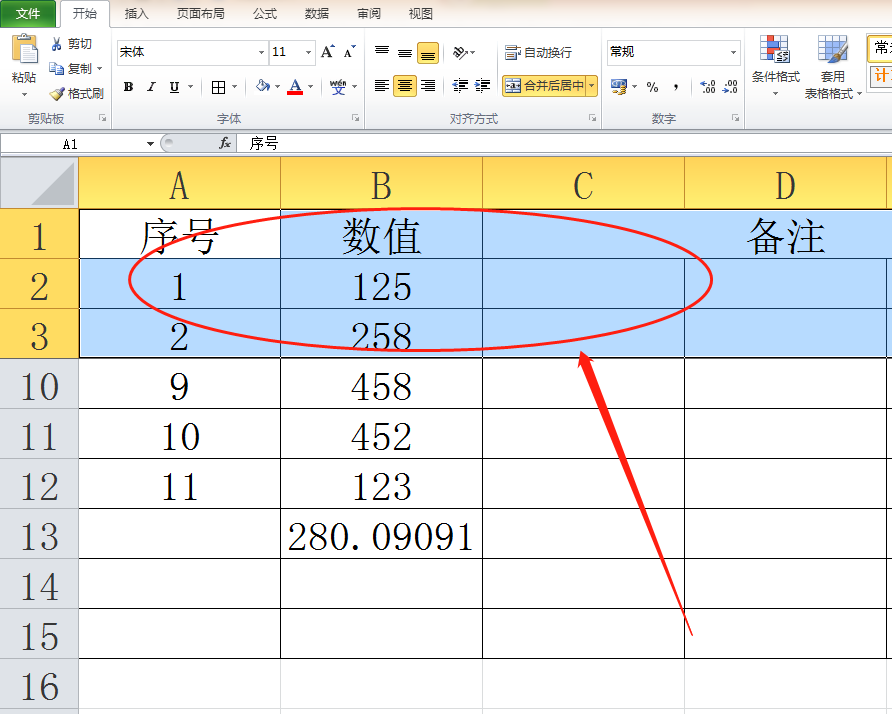Image resolution: width=892 pixels, height=714 pixels.
Task: Open the 文件 menu
Action: click(29, 14)
